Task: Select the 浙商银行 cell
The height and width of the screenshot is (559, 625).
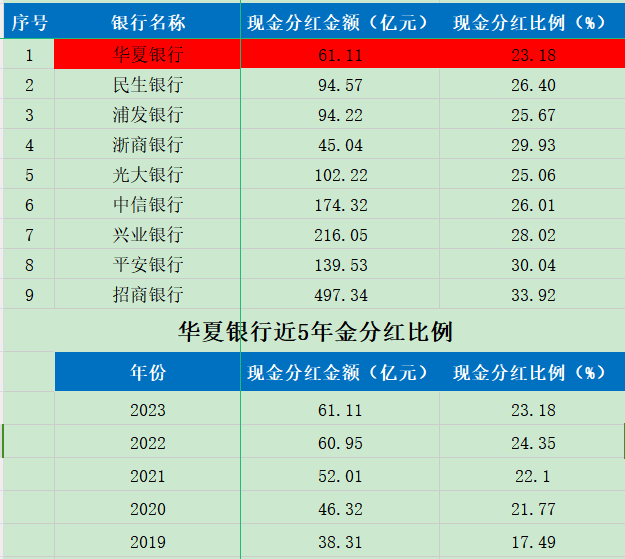Action: click(147, 144)
